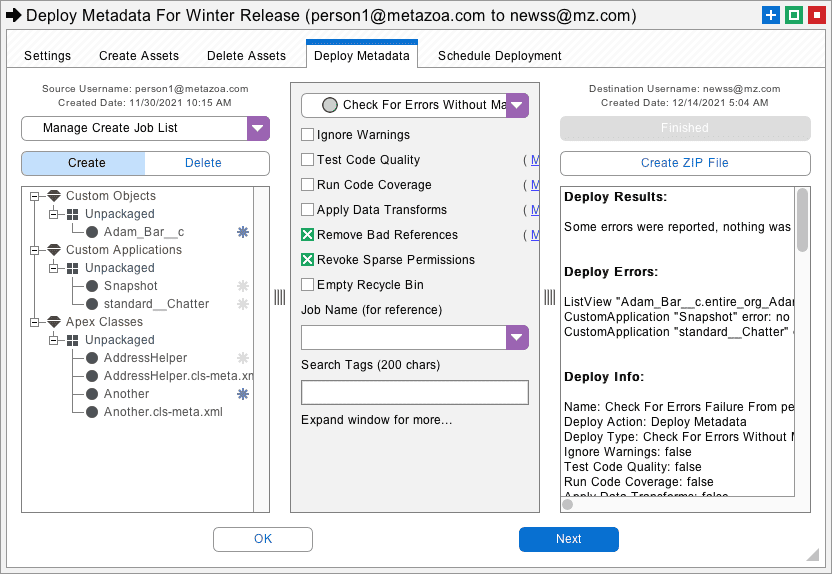Open the Check For Errors deploy type dropdown

coord(517,105)
